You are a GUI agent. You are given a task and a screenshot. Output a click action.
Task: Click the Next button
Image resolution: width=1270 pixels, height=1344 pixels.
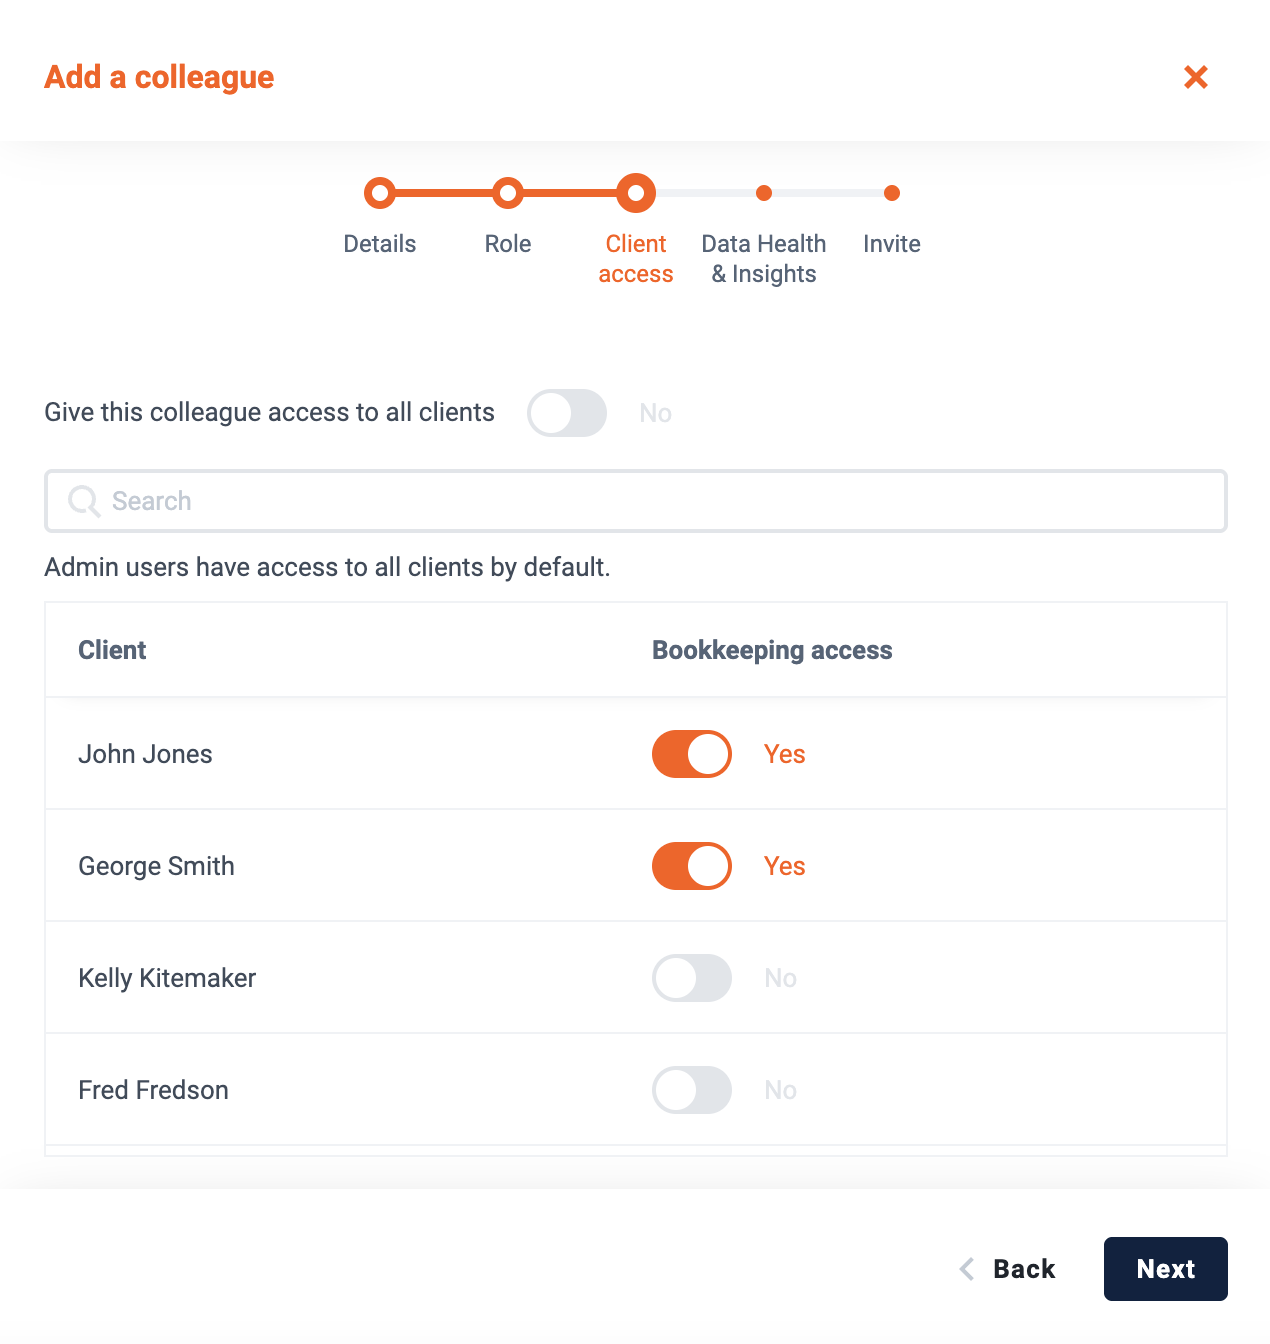point(1166,1269)
